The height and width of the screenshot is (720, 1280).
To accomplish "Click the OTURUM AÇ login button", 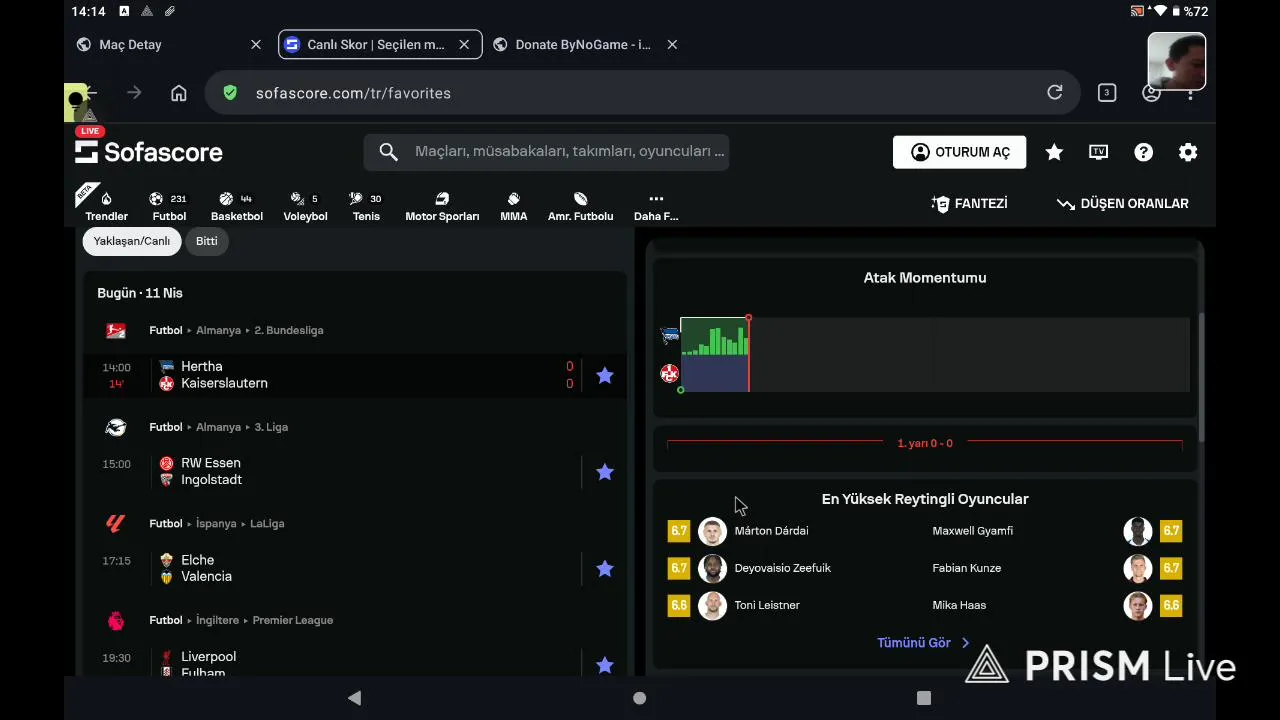I will click(x=960, y=152).
